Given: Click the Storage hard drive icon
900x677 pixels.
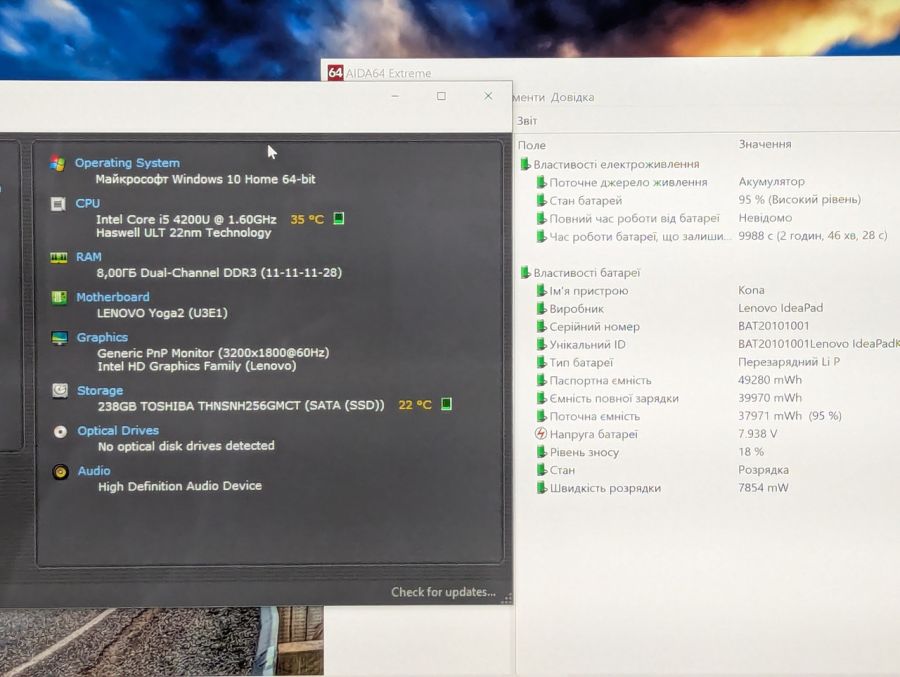Looking at the screenshot, I should pyautogui.click(x=60, y=391).
